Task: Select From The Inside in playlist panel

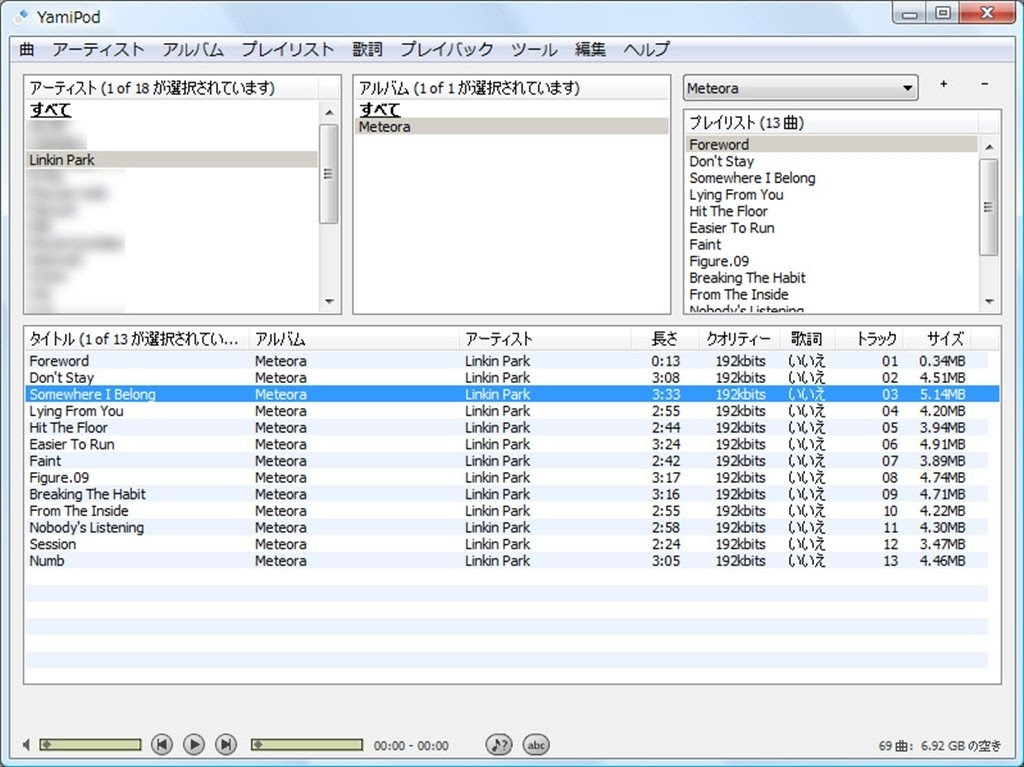Action: [x=831, y=295]
